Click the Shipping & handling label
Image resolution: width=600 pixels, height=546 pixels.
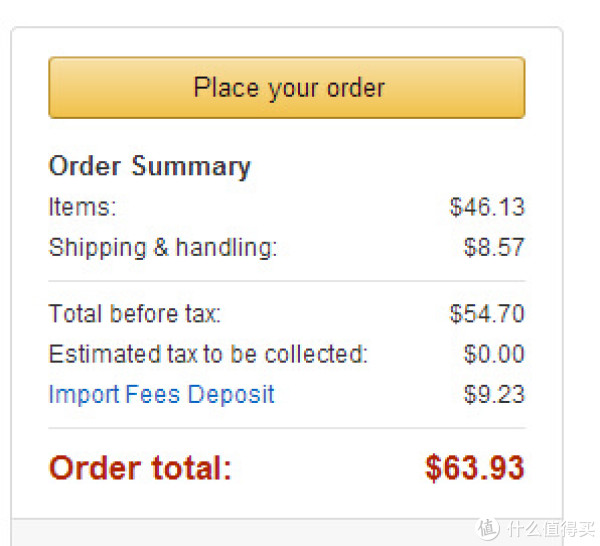point(163,248)
